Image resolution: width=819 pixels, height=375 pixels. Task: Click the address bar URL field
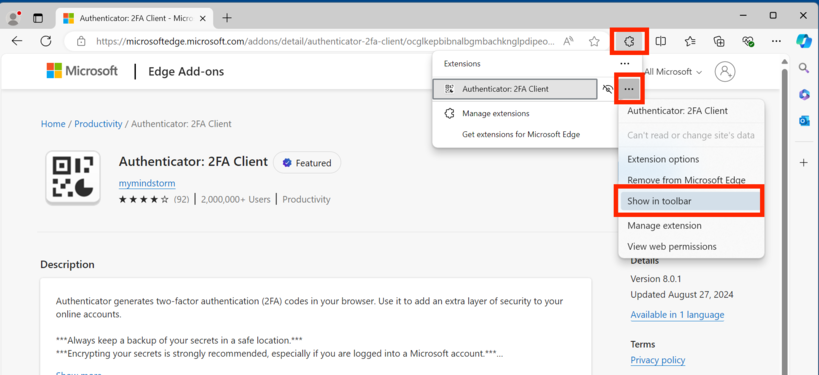click(x=324, y=41)
